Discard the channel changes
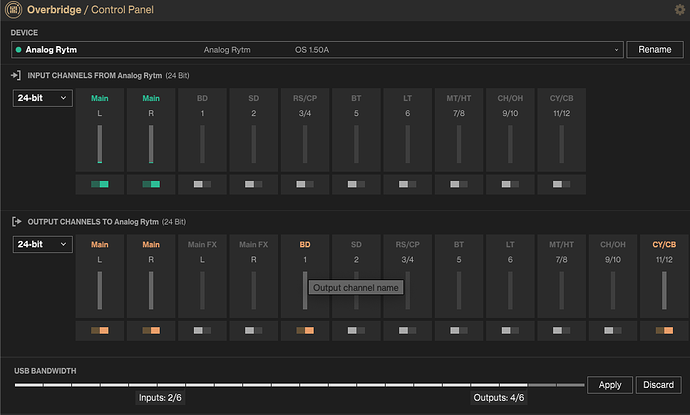This screenshot has width=690, height=415. point(658,385)
